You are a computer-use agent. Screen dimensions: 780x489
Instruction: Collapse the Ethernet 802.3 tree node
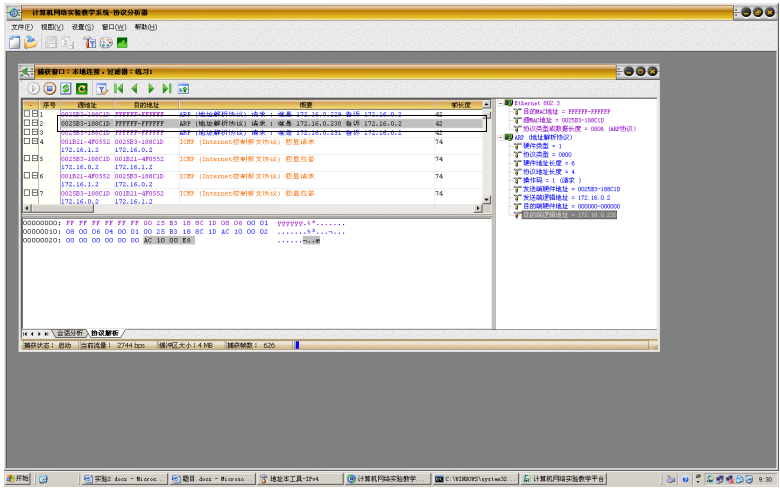pos(501,103)
